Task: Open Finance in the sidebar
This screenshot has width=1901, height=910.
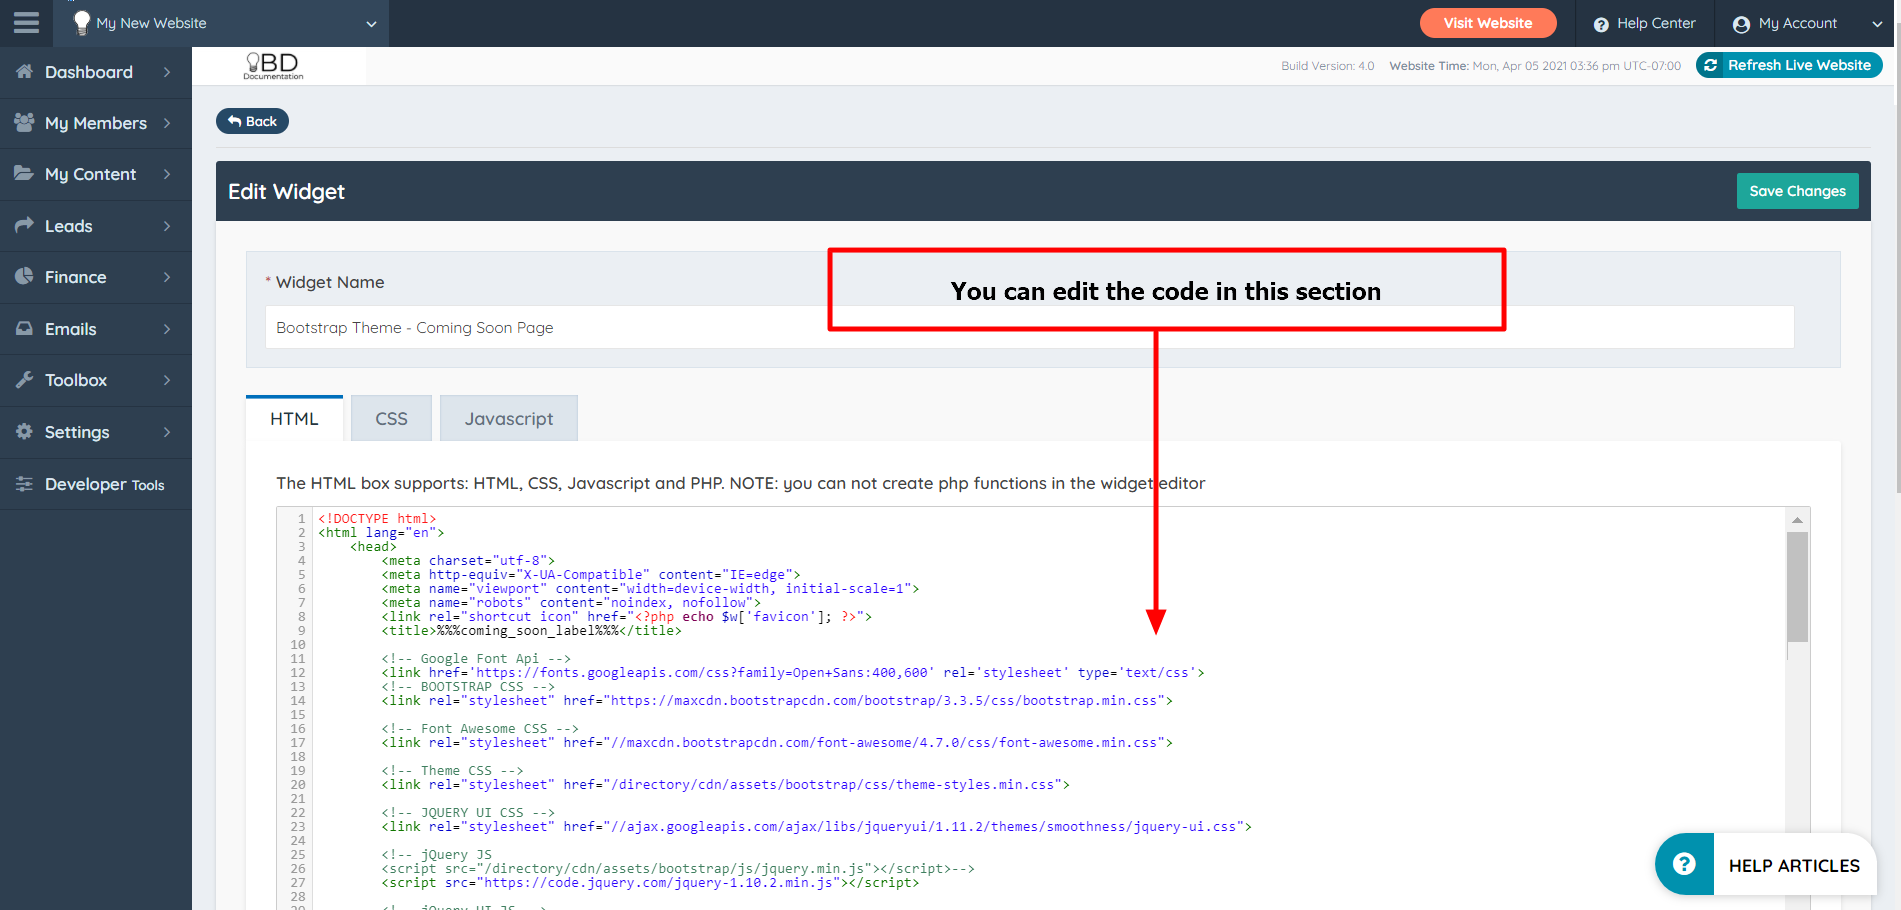Action: click(96, 277)
